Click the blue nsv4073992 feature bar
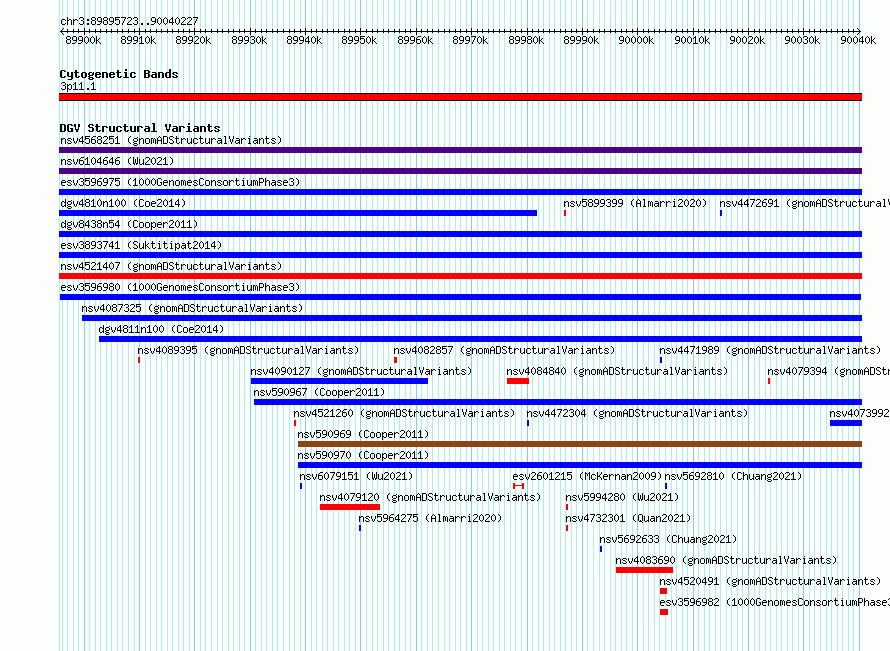This screenshot has height=651, width=890. coord(846,423)
